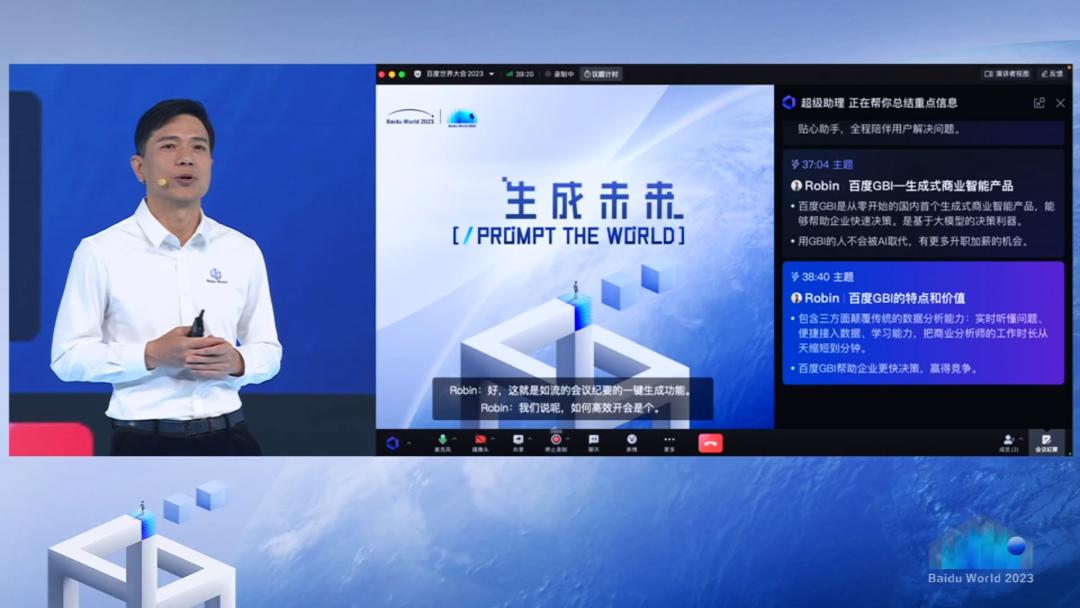Turn on the camera (摄像头)

480,443
